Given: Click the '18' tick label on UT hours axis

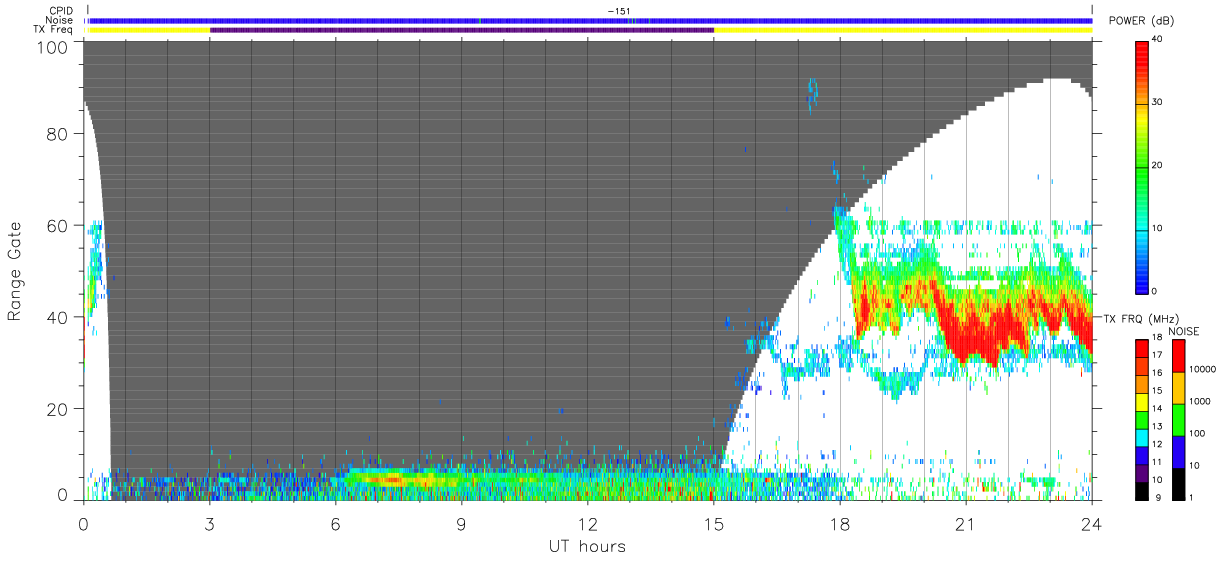Looking at the screenshot, I should pos(840,524).
